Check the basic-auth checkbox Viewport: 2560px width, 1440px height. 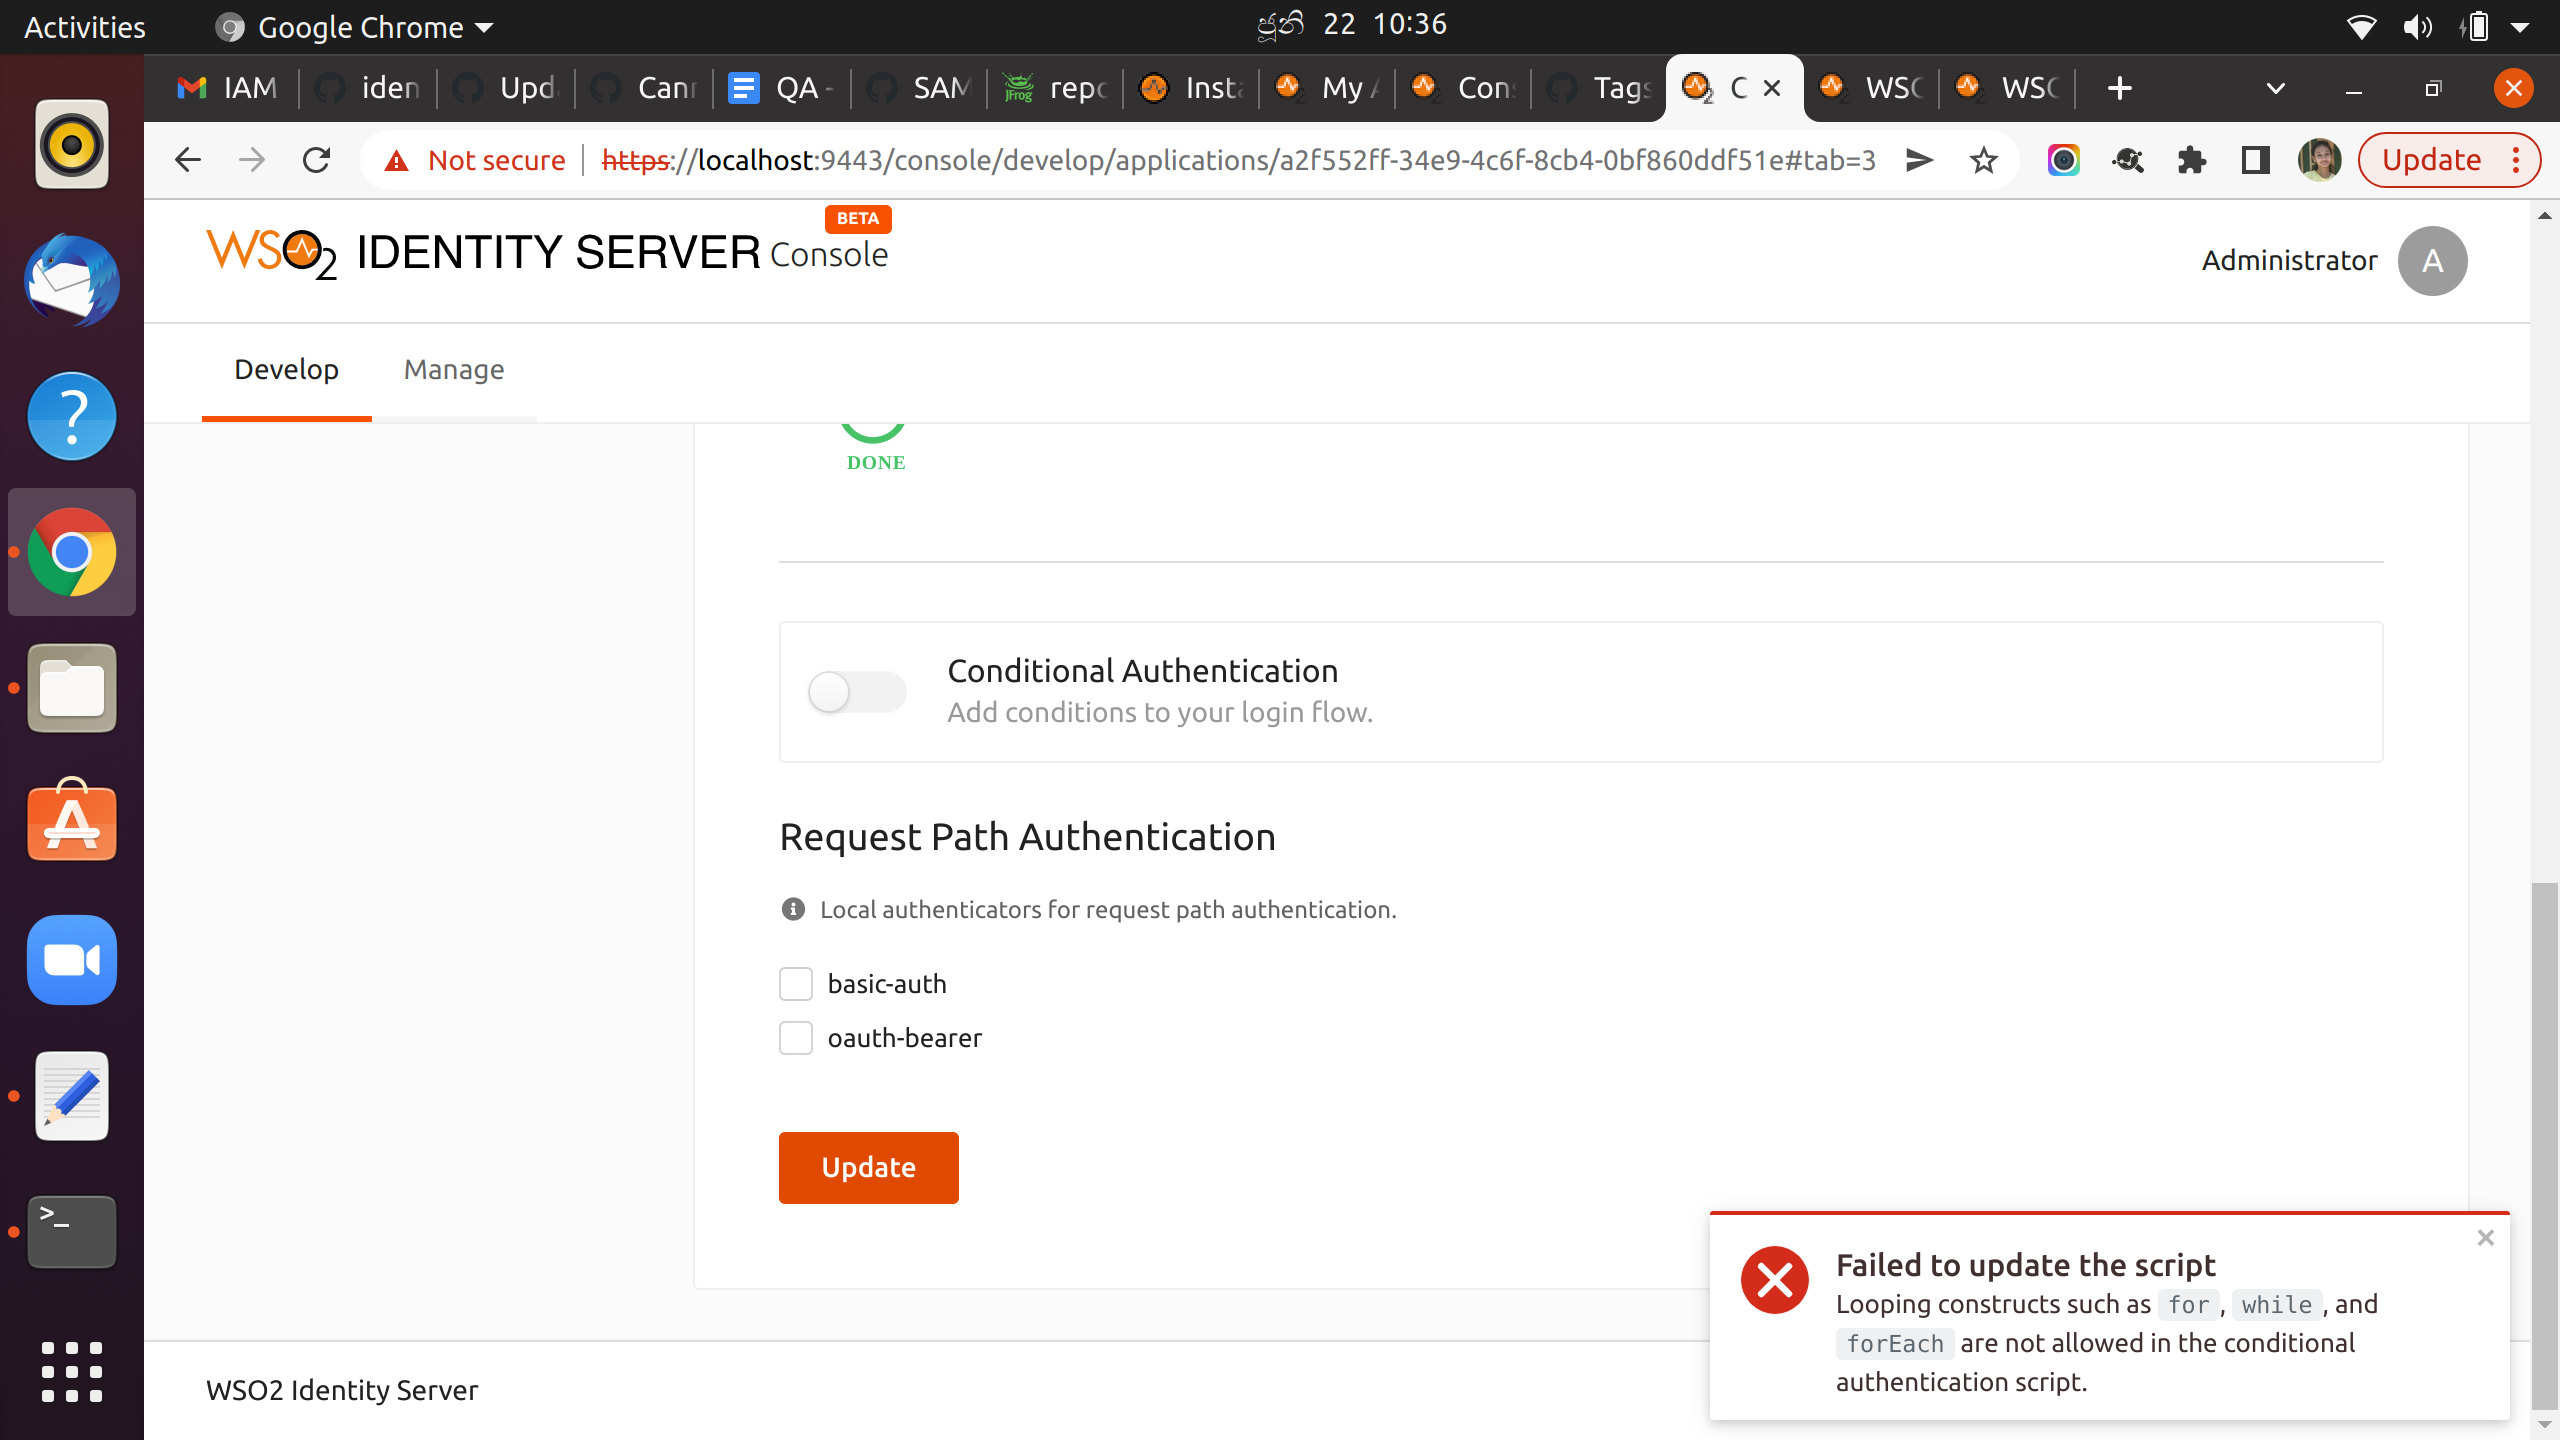pyautogui.click(x=796, y=984)
